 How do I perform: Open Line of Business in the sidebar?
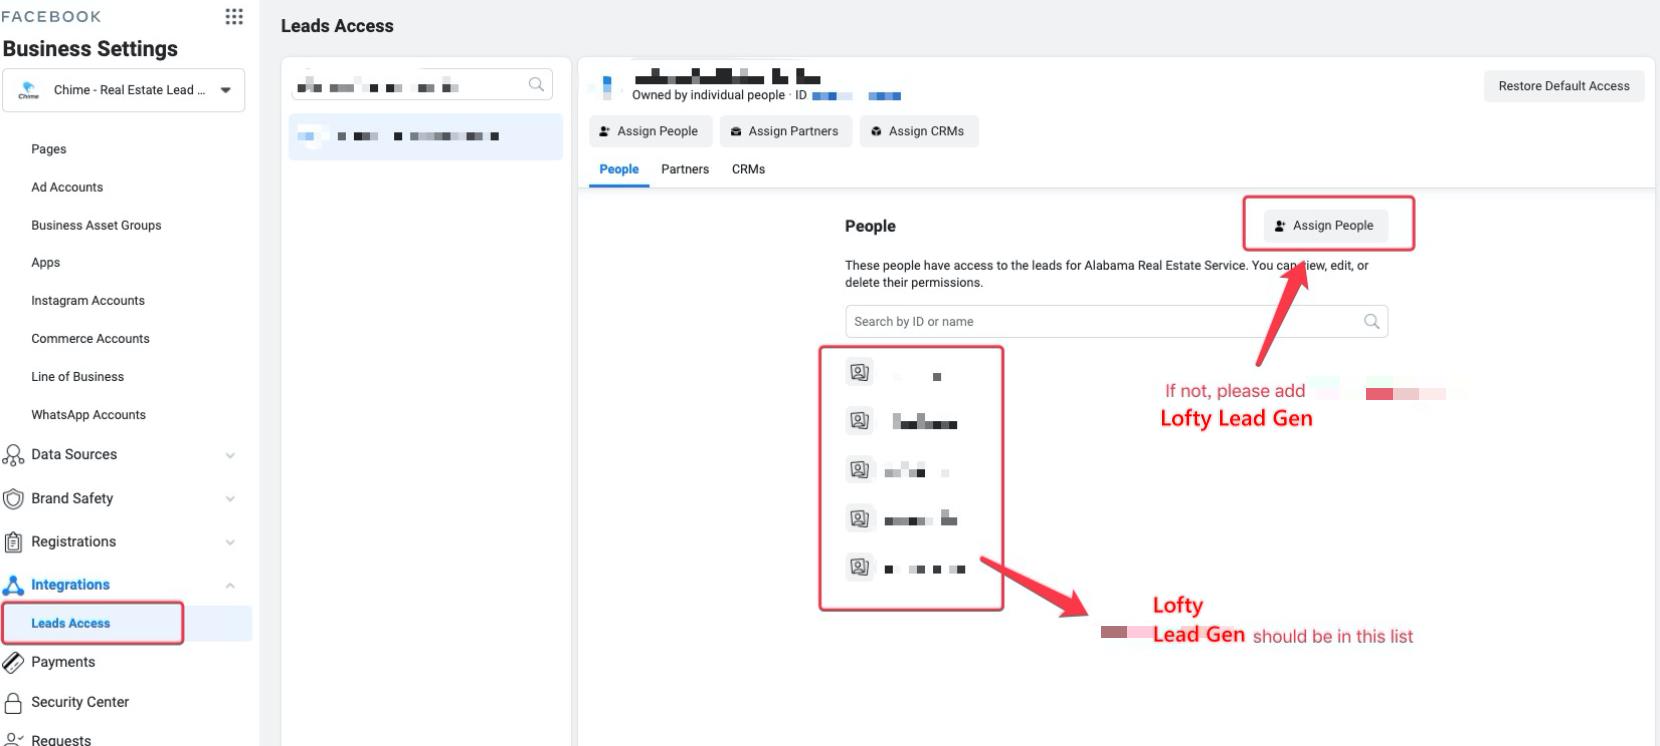click(x=78, y=376)
